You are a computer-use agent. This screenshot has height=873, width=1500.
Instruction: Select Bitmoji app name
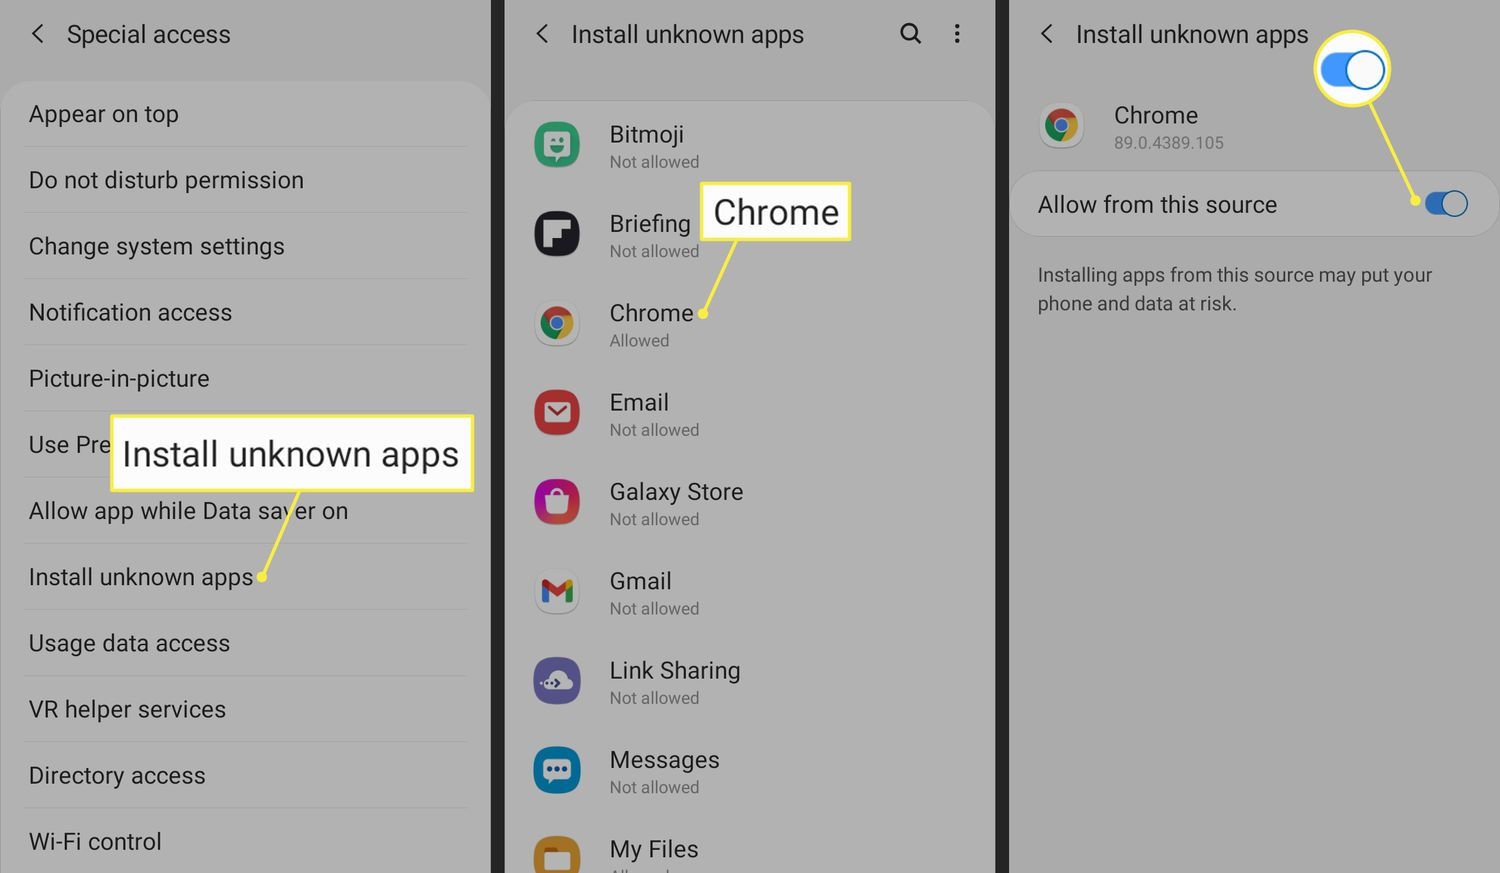[x=647, y=135]
